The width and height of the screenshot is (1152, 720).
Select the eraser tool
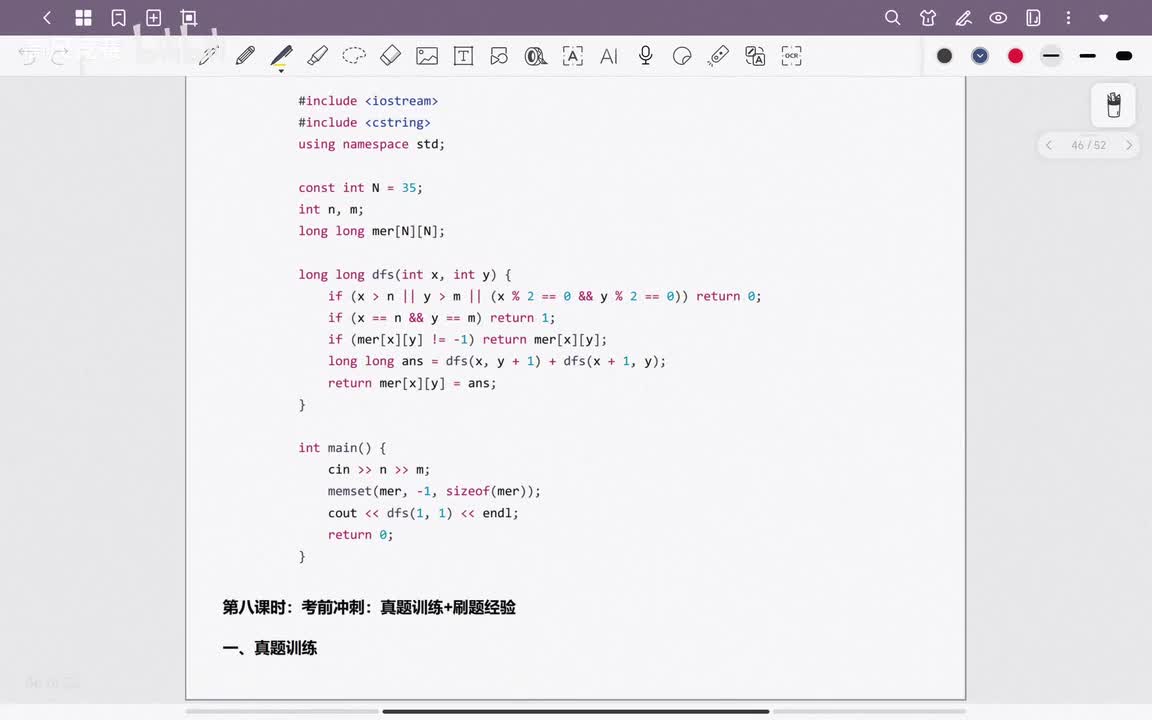[390, 56]
